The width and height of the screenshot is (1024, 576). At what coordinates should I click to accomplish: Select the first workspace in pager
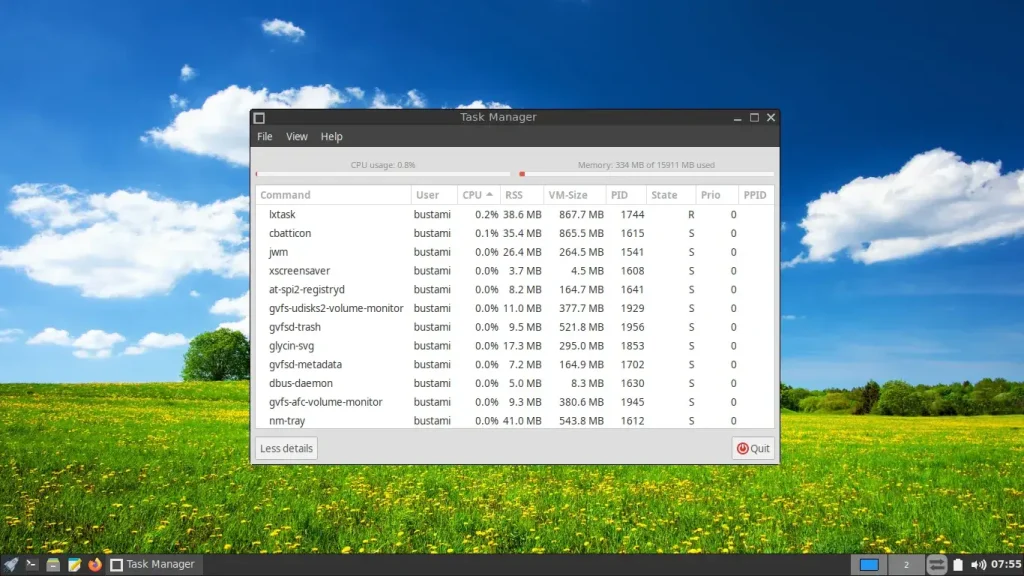(x=869, y=564)
